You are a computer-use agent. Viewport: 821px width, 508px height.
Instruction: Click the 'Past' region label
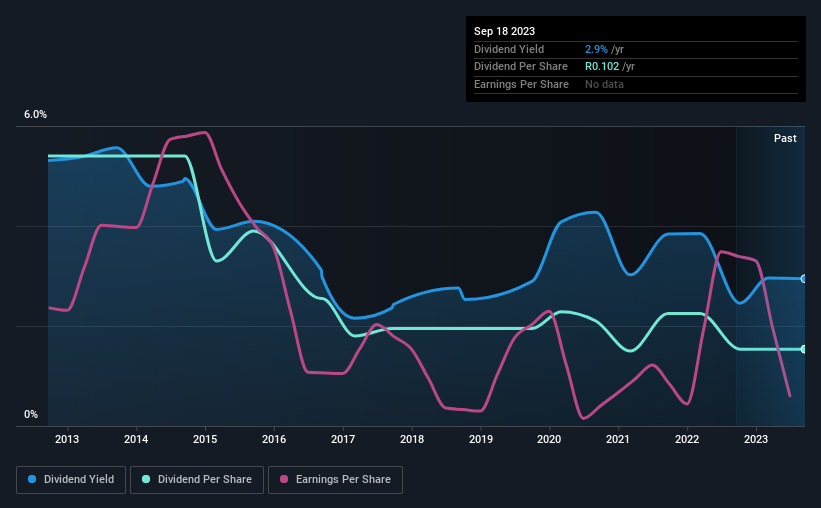point(785,138)
